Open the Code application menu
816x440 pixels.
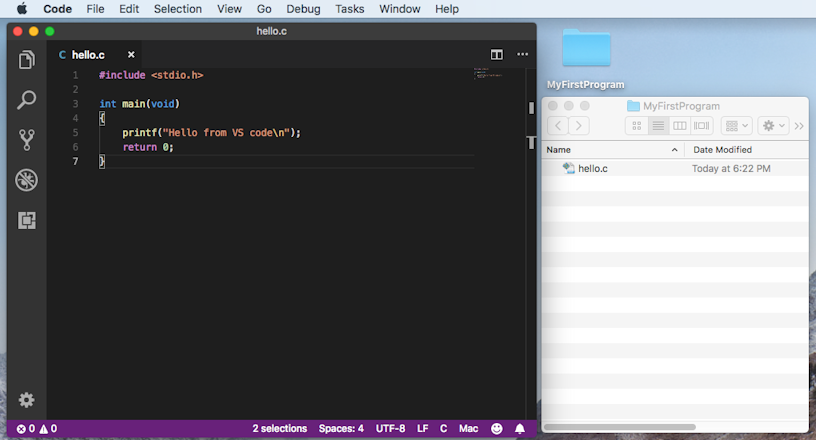pyautogui.click(x=57, y=9)
